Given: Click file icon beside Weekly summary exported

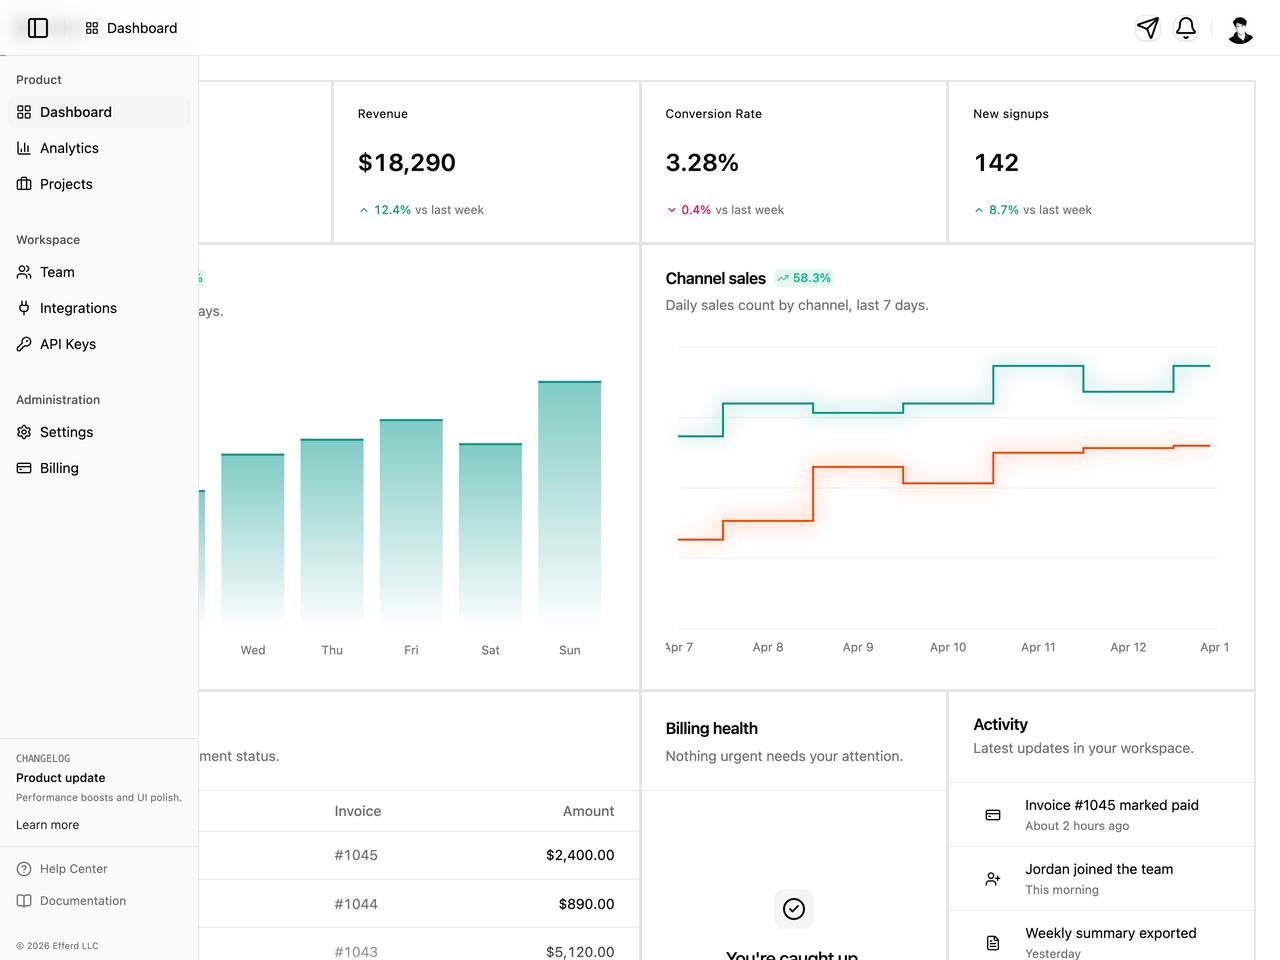Looking at the screenshot, I should tap(993, 943).
